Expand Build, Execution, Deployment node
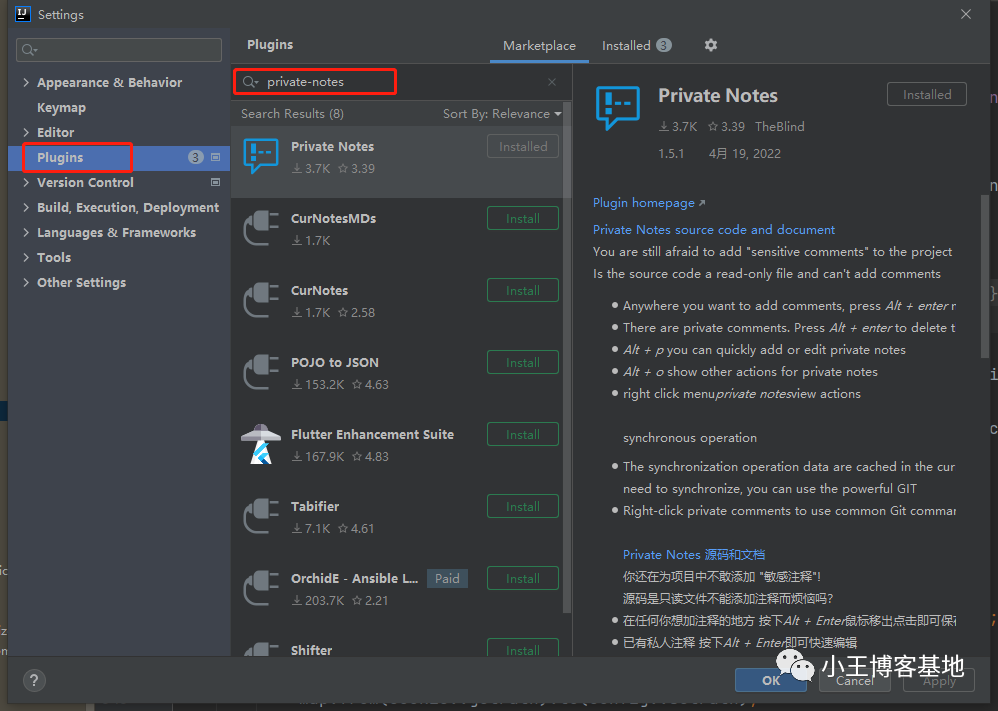Viewport: 998px width, 711px height. tap(26, 208)
